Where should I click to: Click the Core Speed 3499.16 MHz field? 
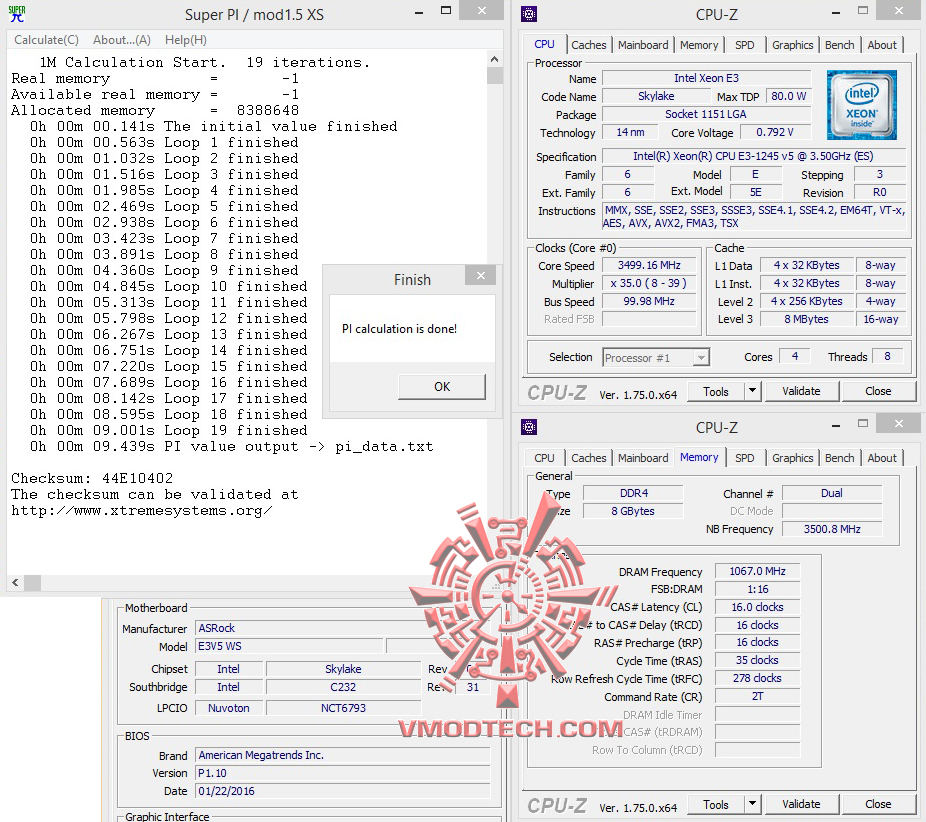tap(649, 265)
